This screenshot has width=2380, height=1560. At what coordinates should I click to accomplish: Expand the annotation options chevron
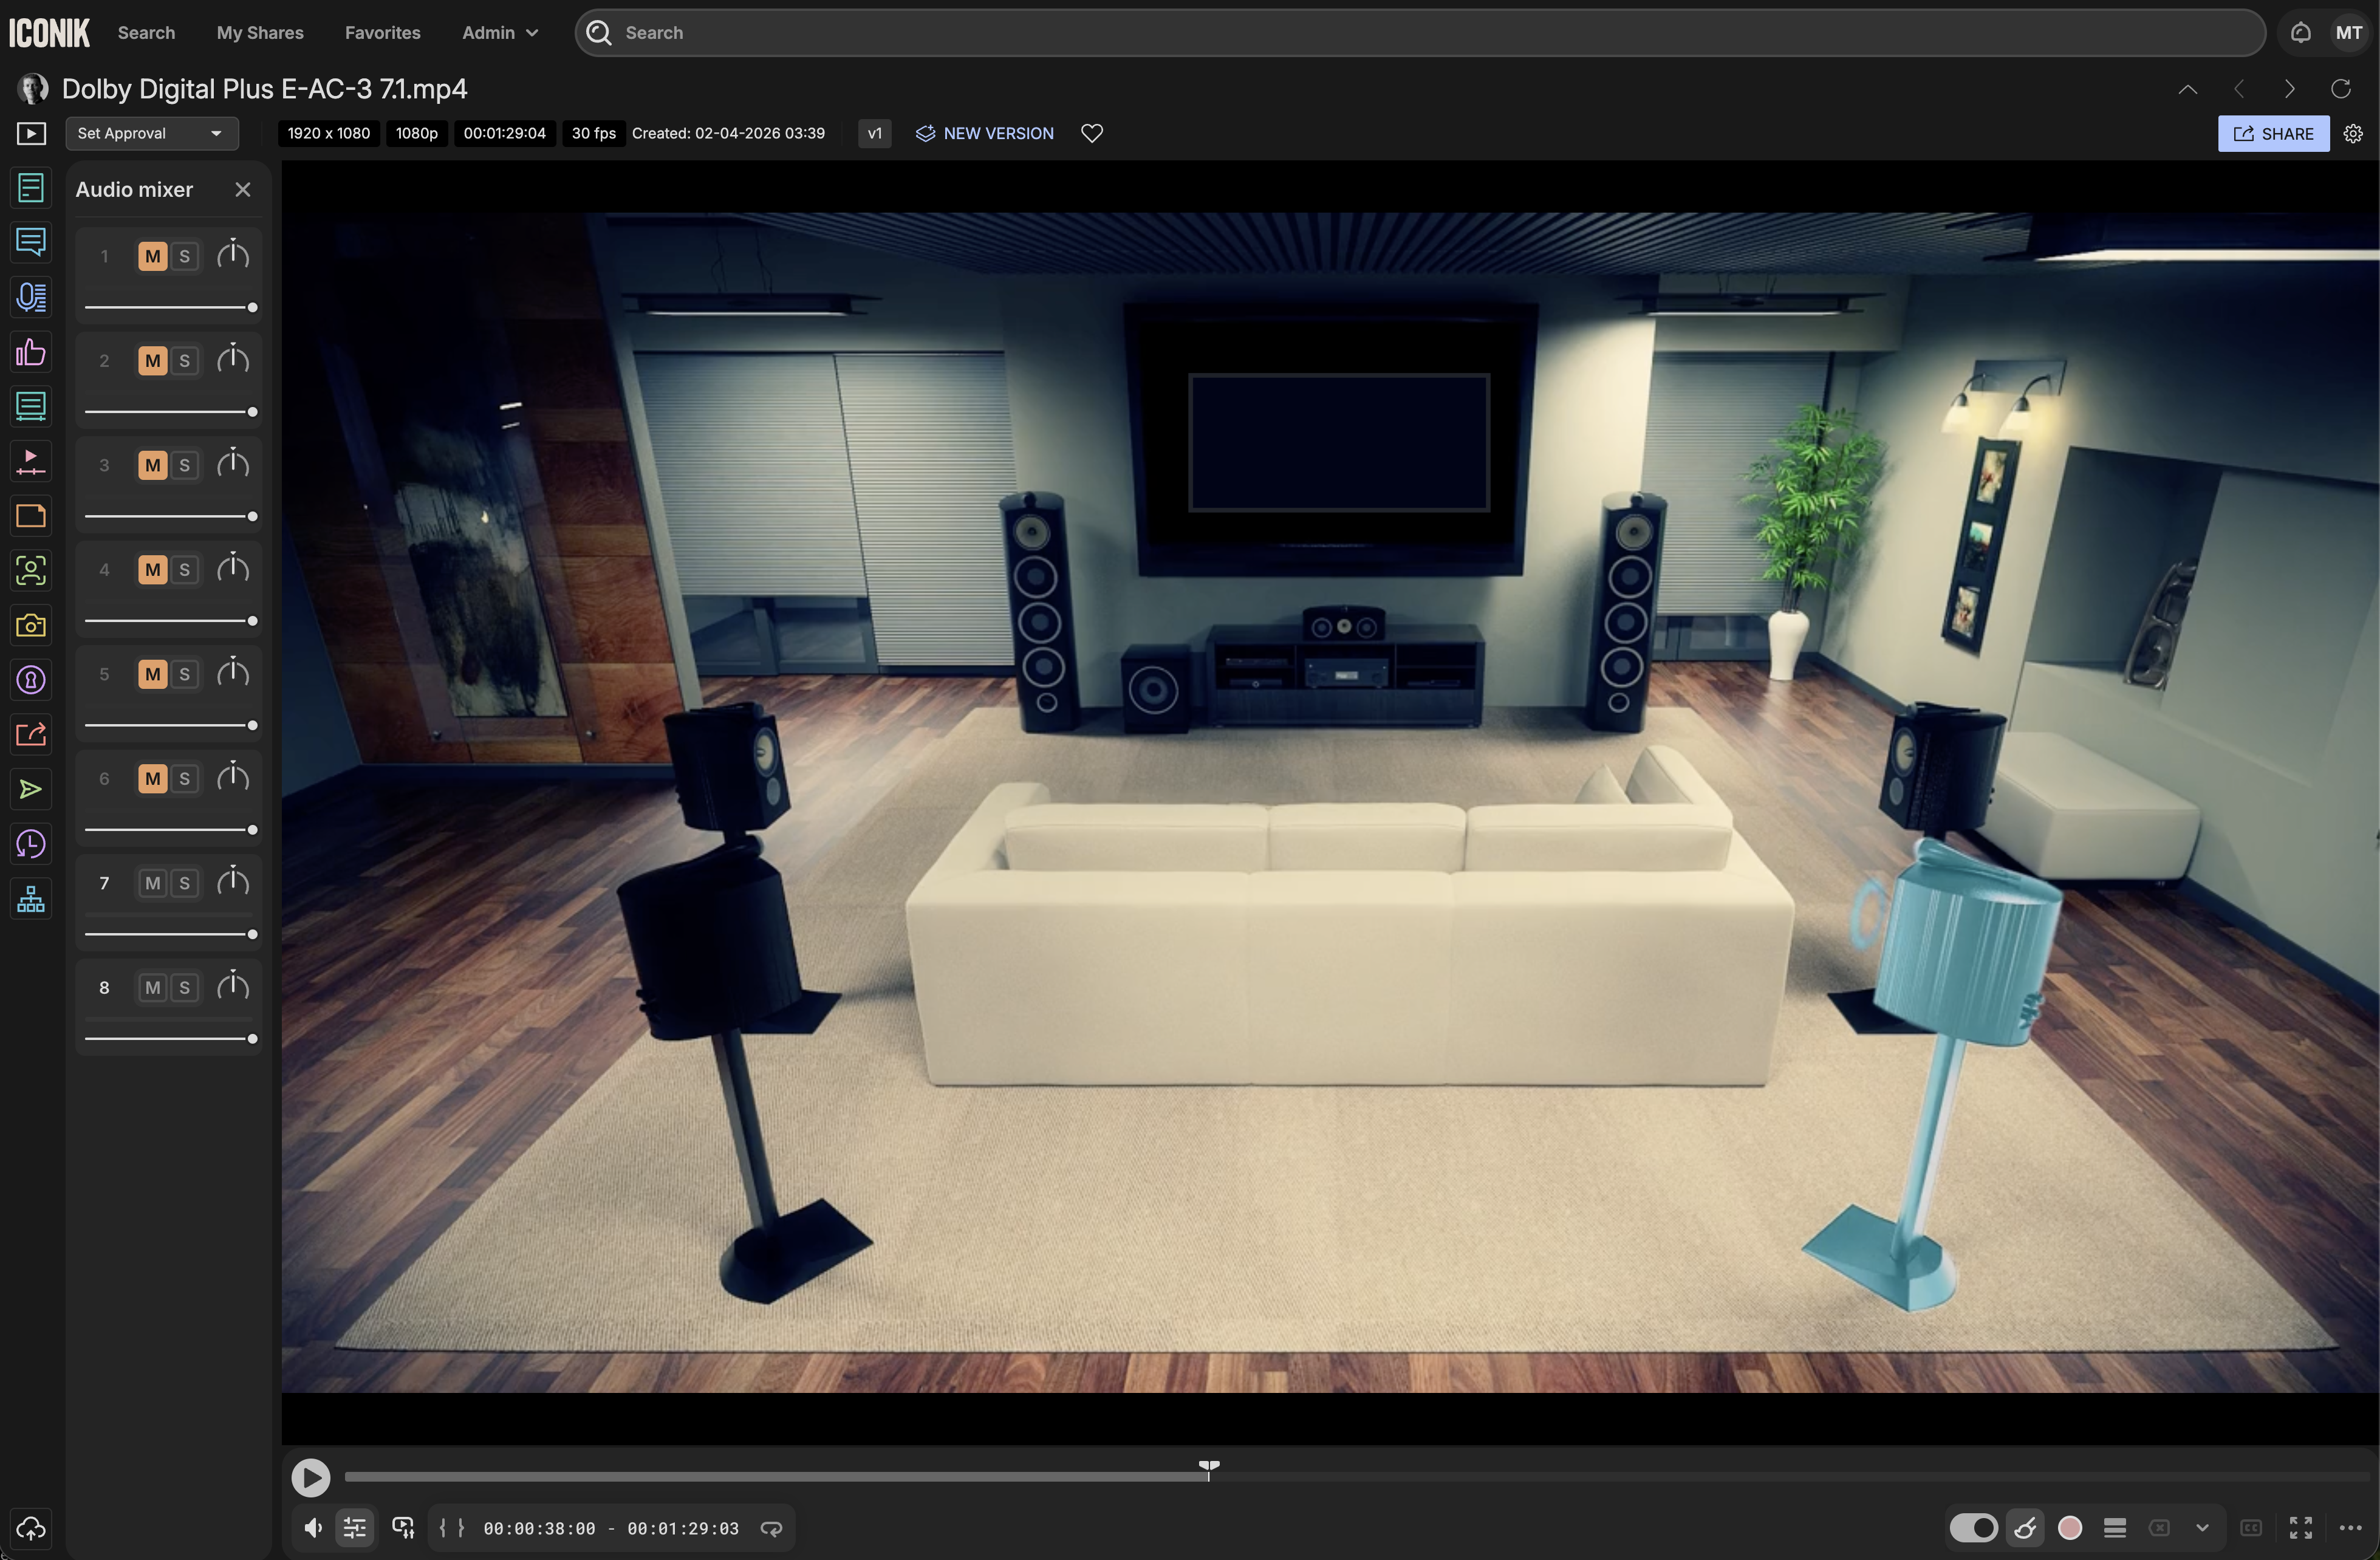[x=2202, y=1528]
